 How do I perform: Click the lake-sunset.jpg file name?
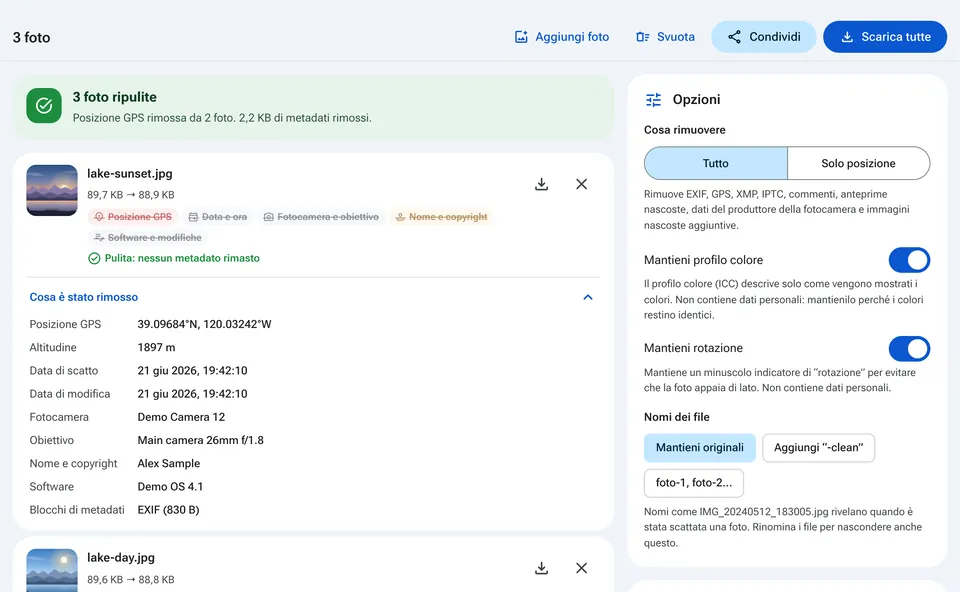(x=130, y=174)
